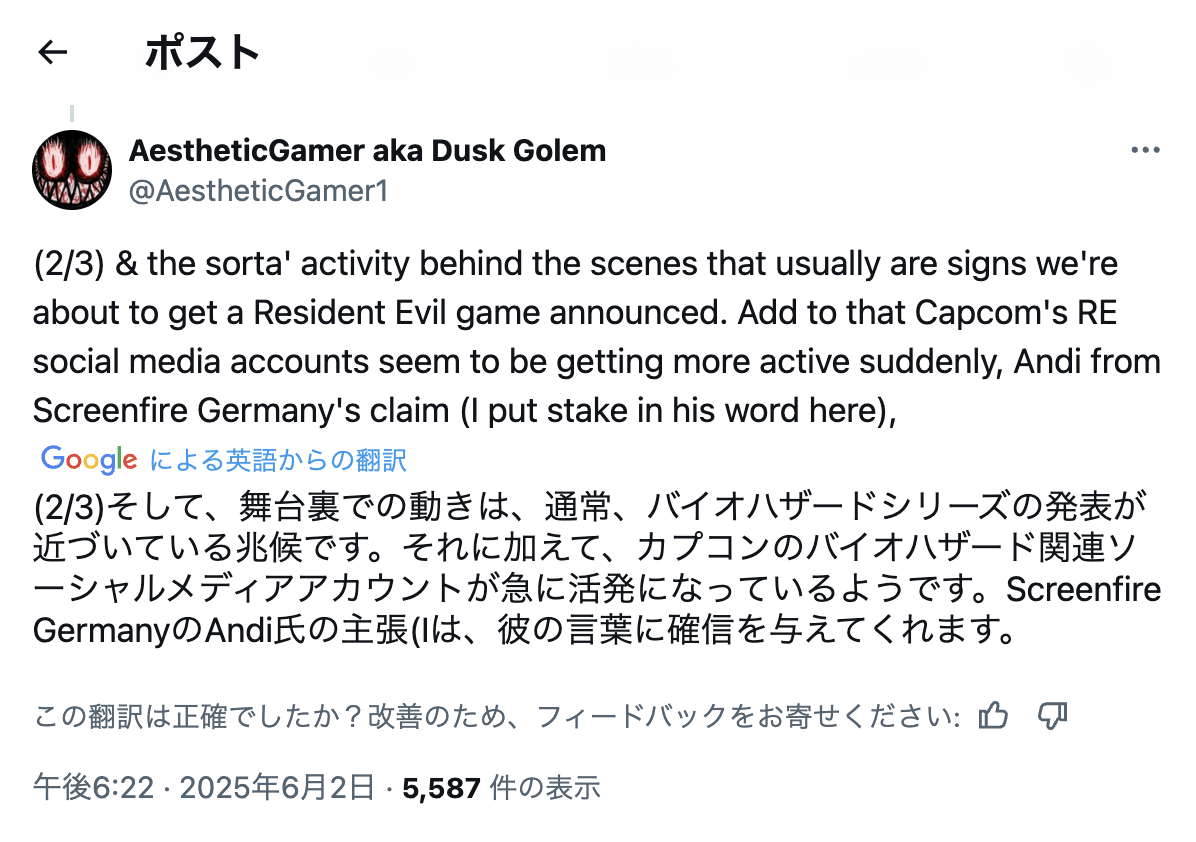
Task: Click the ポスト page heading
Action: pos(202,52)
